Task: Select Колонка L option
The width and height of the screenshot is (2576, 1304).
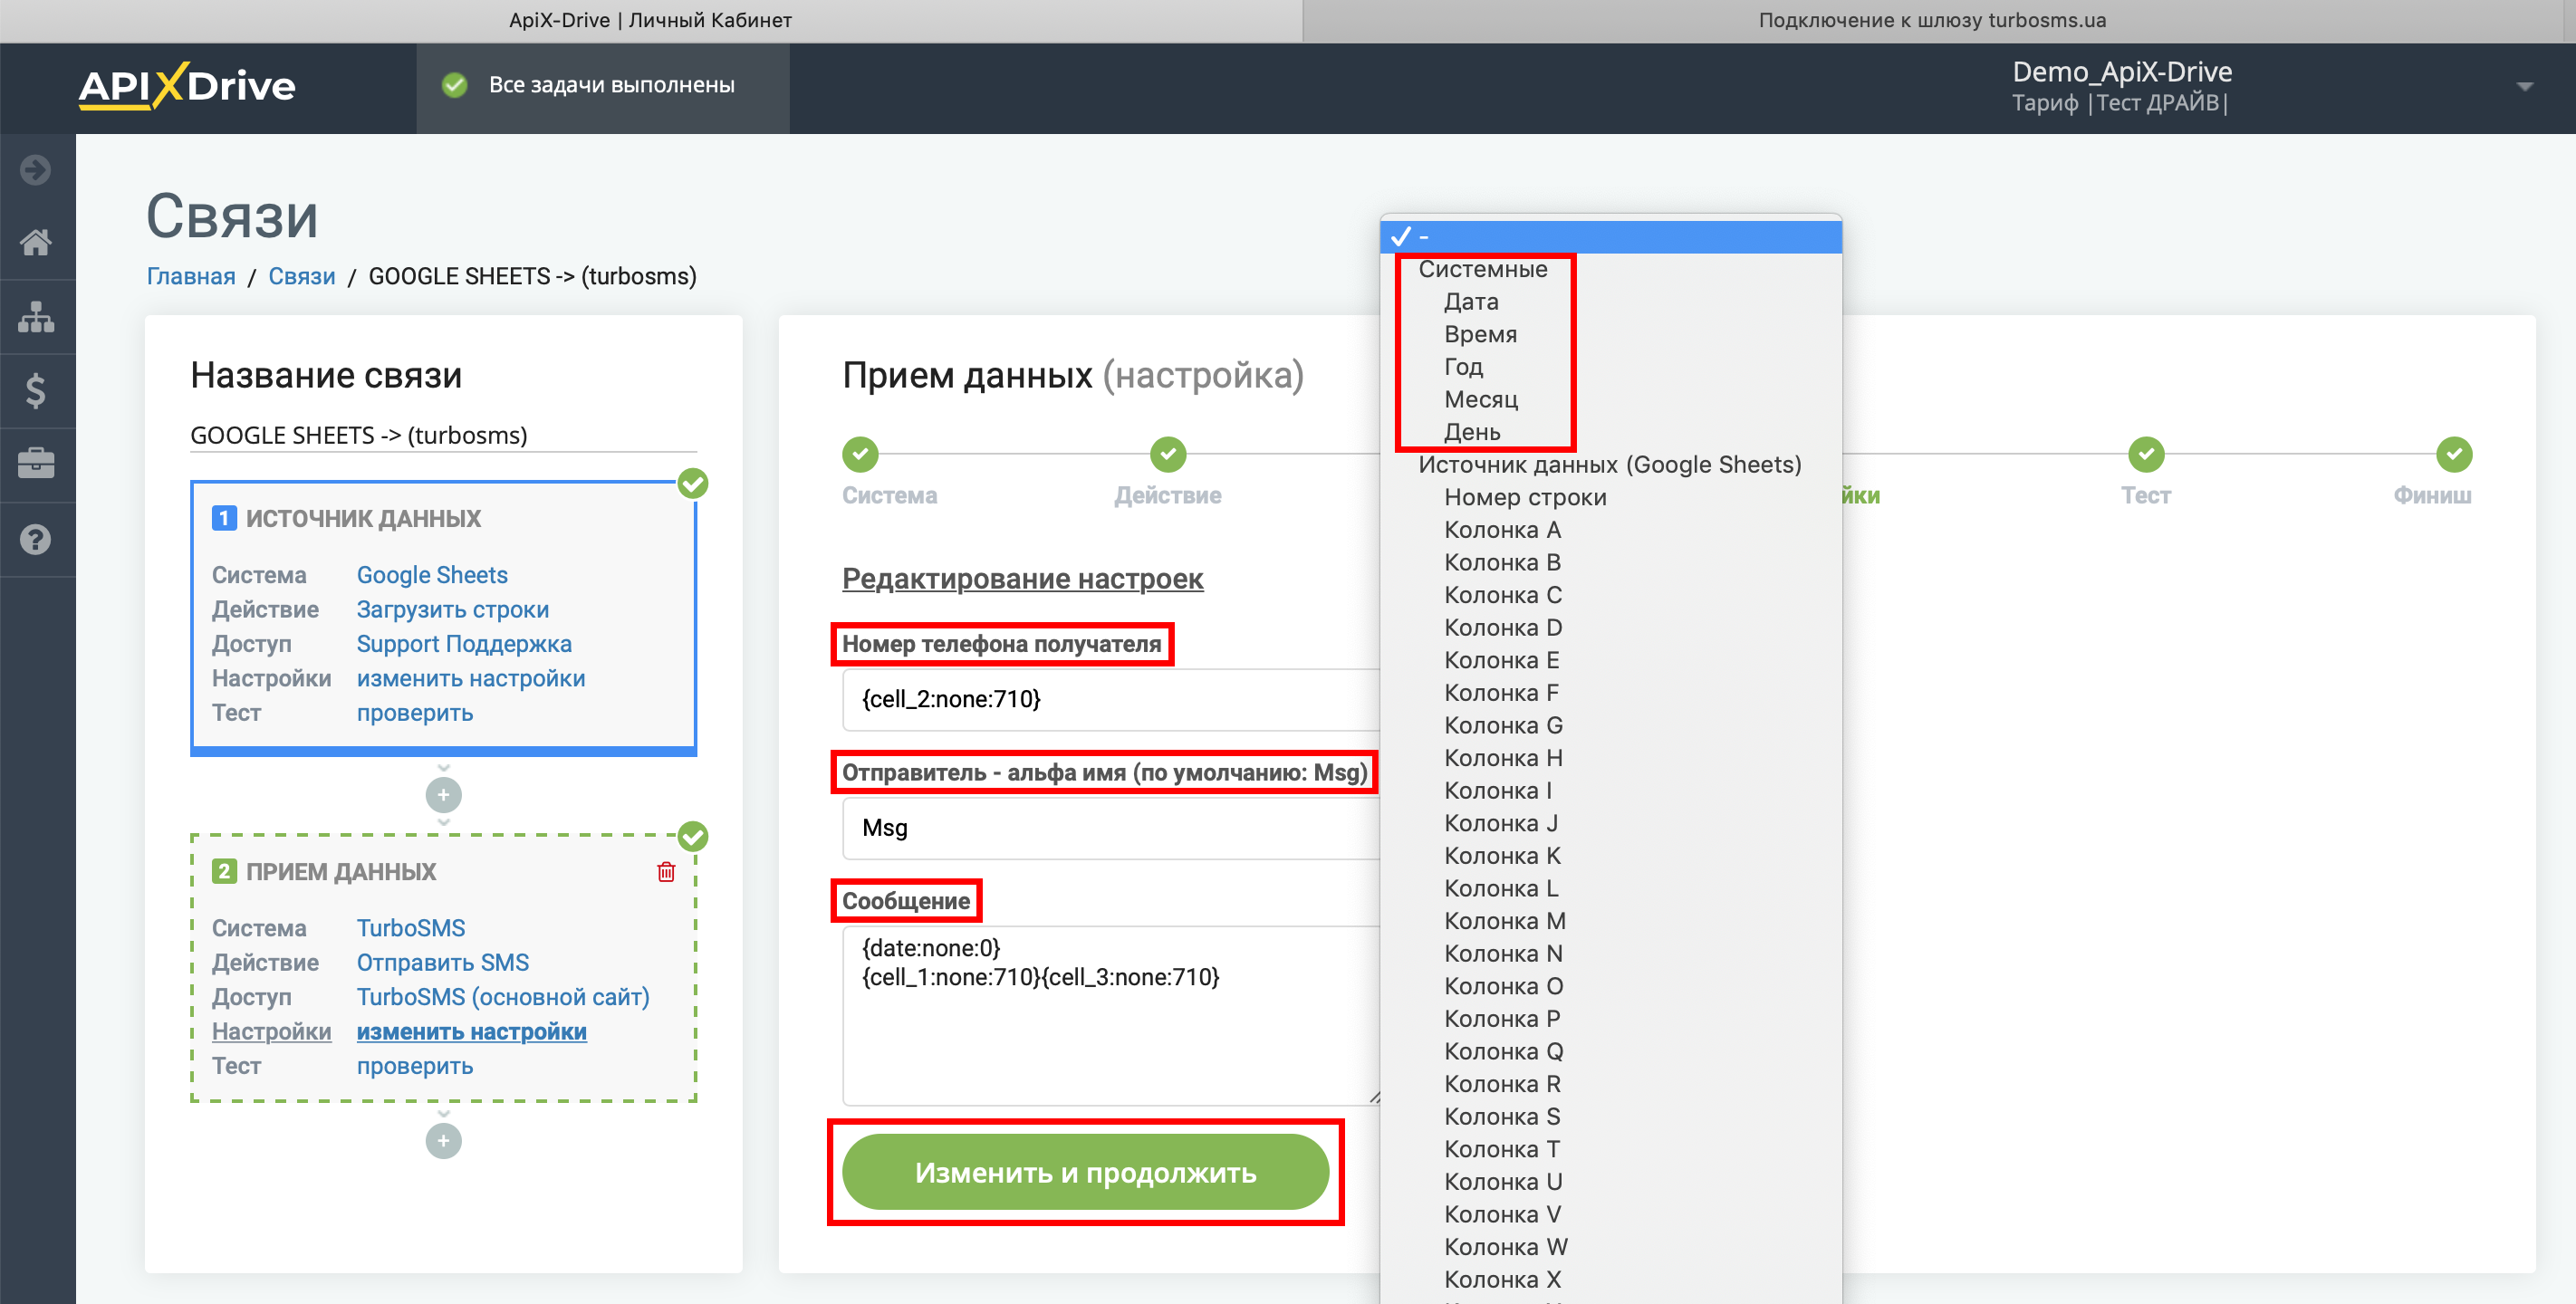Action: (x=1610, y=889)
